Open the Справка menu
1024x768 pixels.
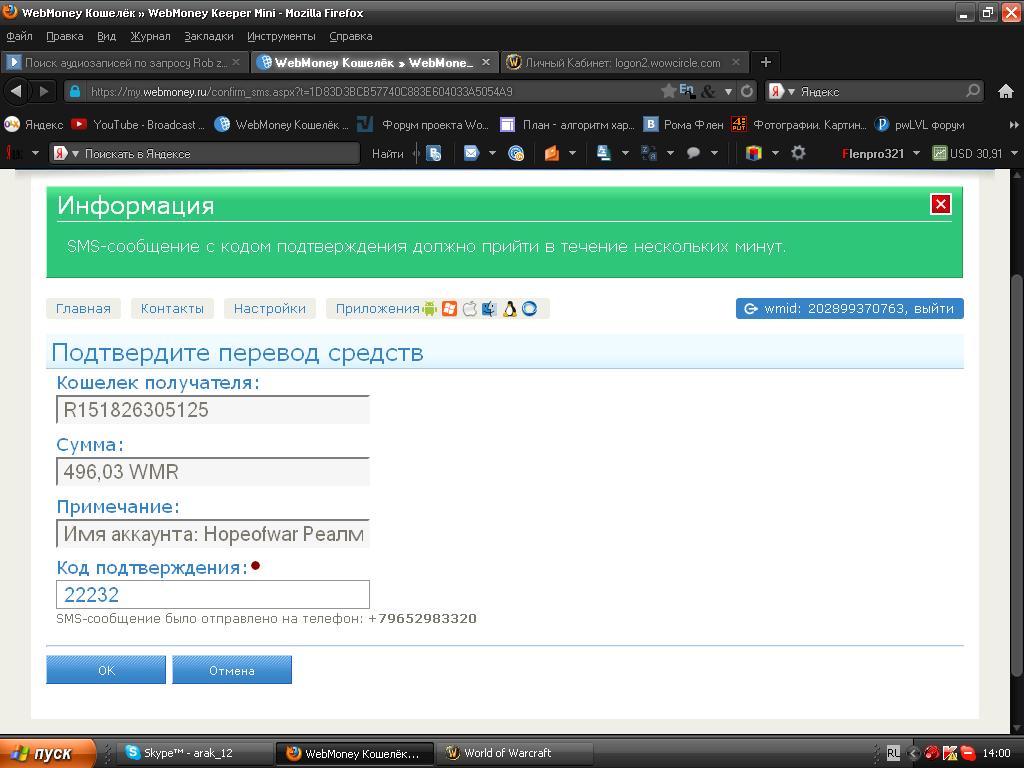click(x=351, y=36)
